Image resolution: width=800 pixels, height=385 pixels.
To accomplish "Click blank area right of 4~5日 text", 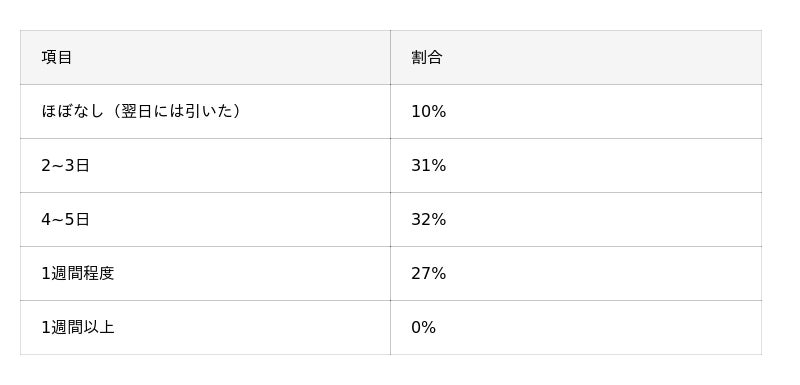I will [240, 220].
